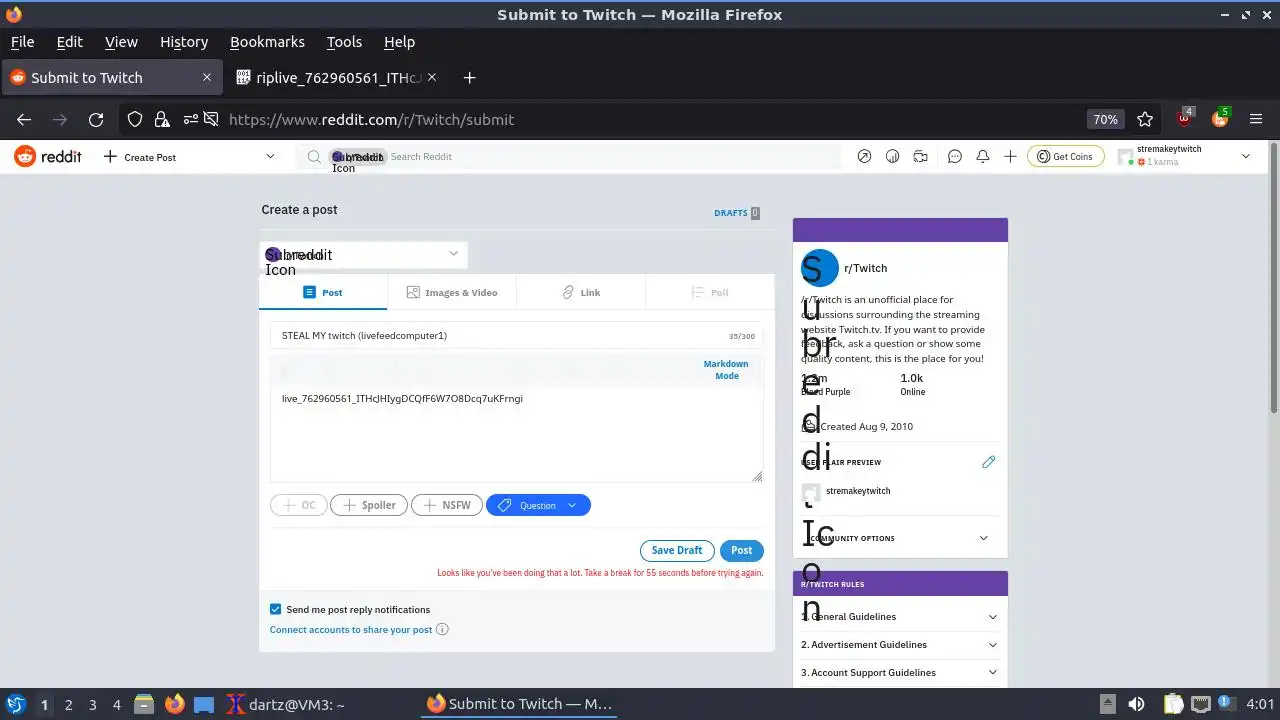Open the uBlock Origin extension icon
Viewport: 1280px width, 720px height.
tap(1185, 117)
